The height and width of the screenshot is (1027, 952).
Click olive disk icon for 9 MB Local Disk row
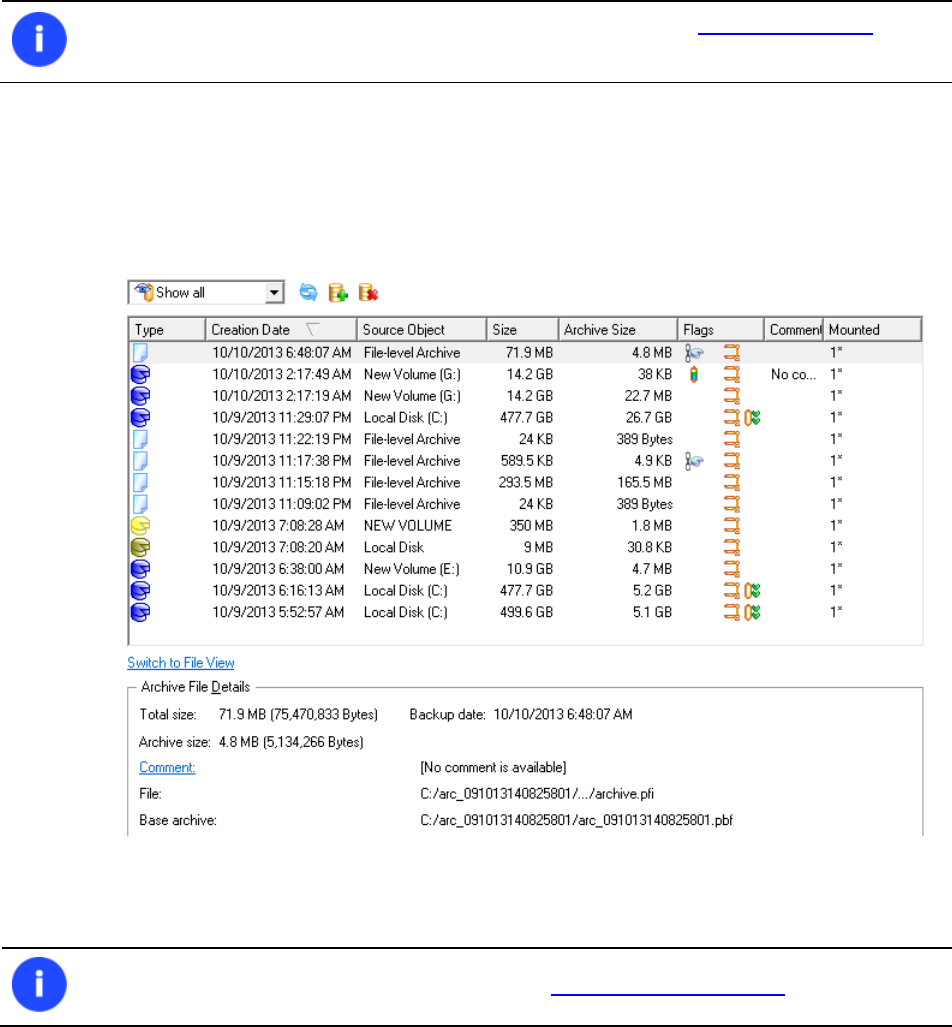click(140, 547)
